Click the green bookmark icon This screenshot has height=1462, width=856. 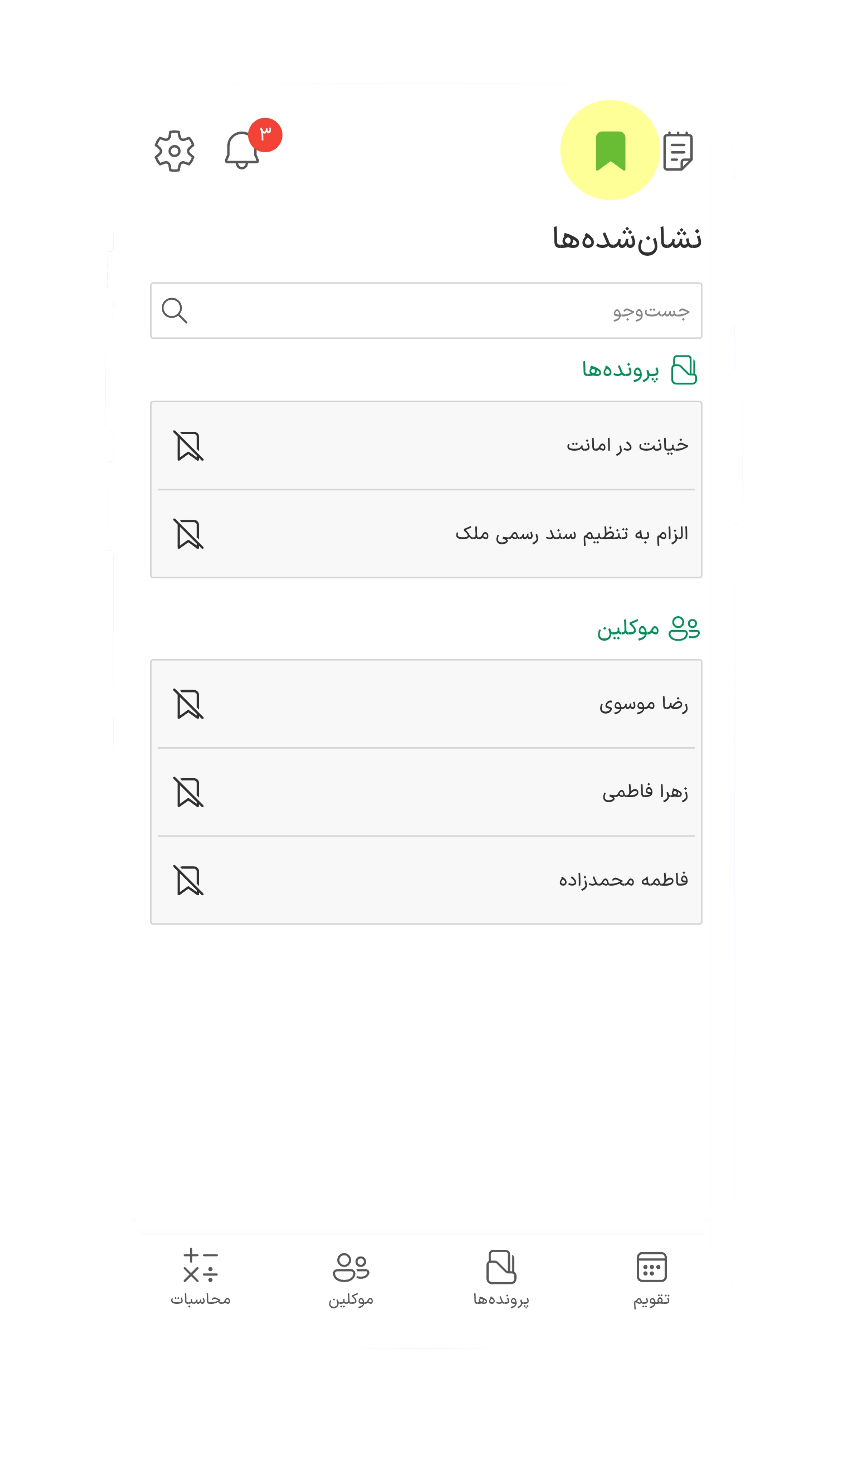click(x=610, y=151)
